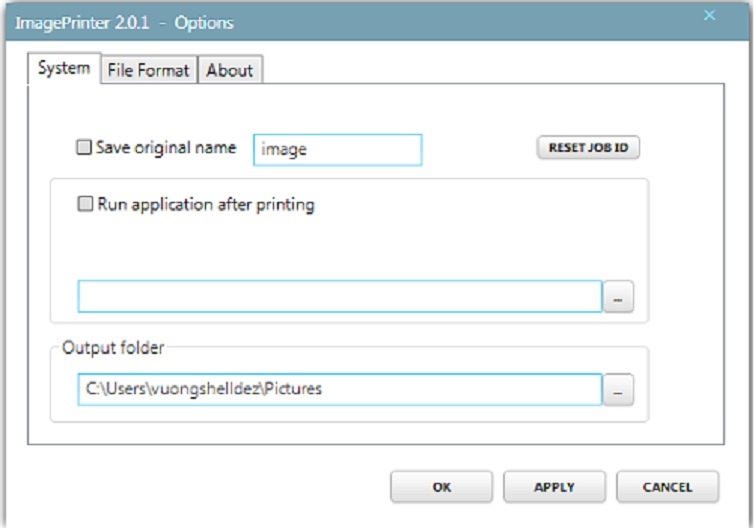755x528 pixels.
Task: Confirm settings with OK button
Action: coord(442,487)
